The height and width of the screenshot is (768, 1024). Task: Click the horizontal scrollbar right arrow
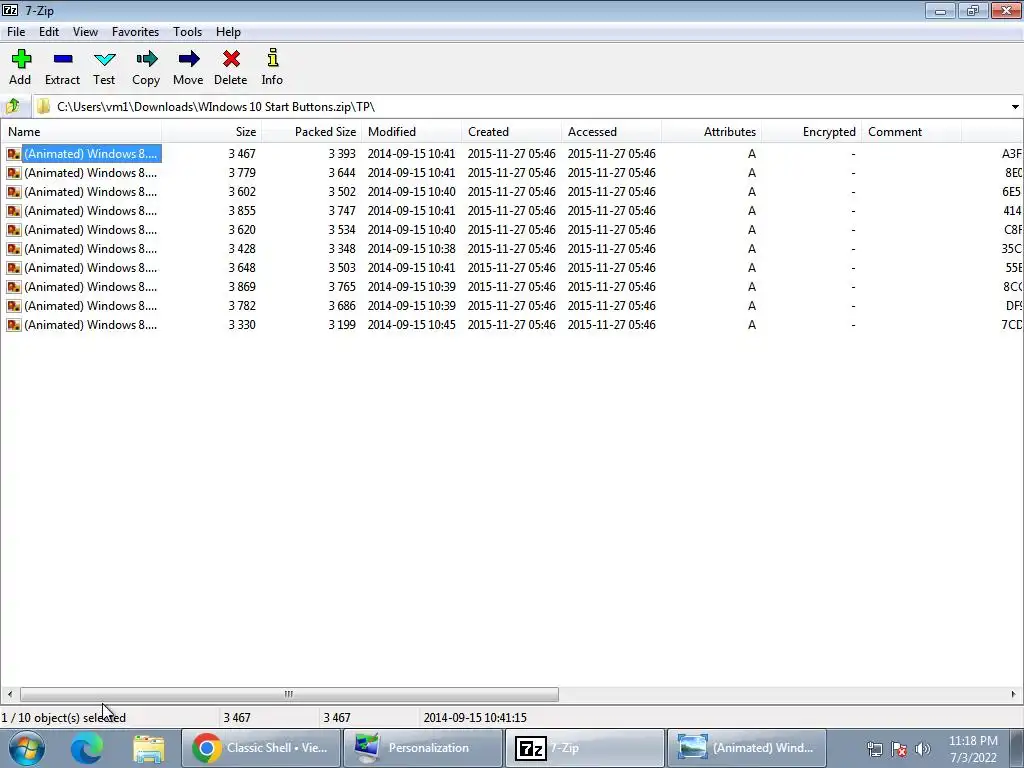click(x=1014, y=694)
